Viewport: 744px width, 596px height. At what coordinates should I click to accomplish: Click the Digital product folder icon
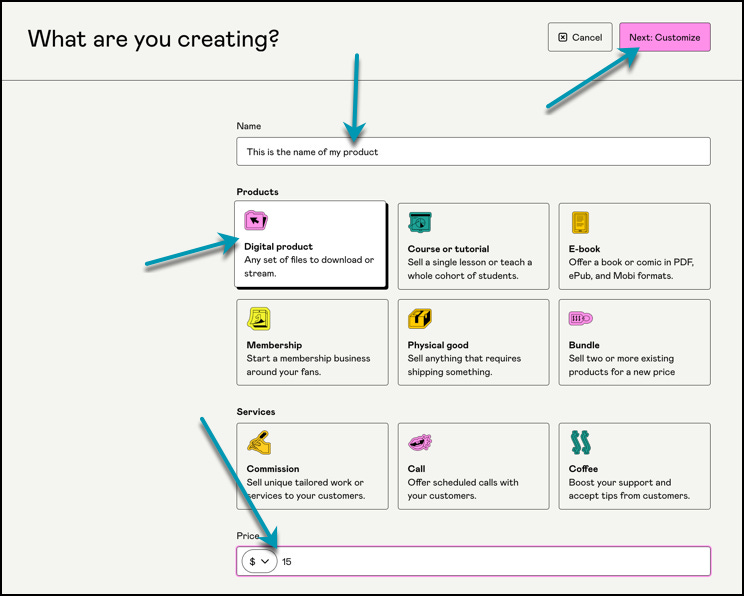click(x=256, y=221)
